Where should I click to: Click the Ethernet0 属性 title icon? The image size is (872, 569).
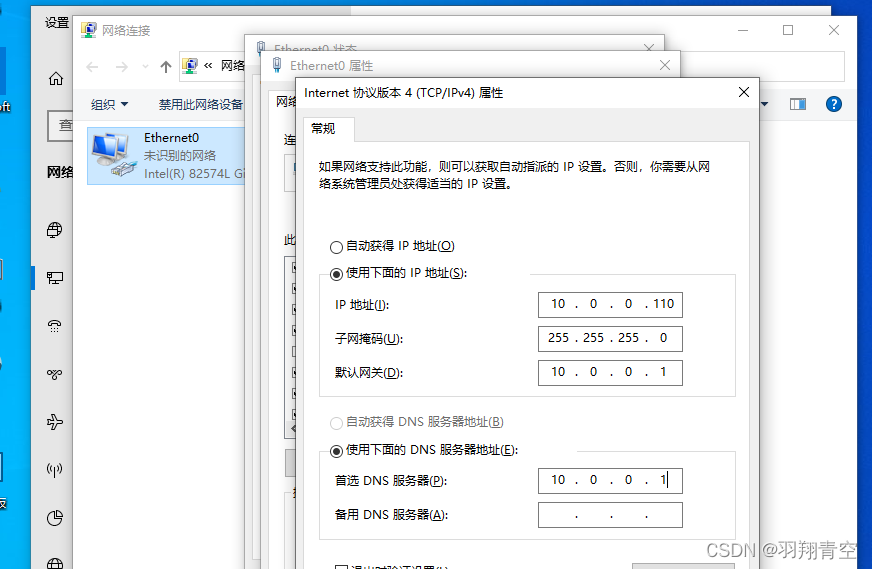click(277, 65)
